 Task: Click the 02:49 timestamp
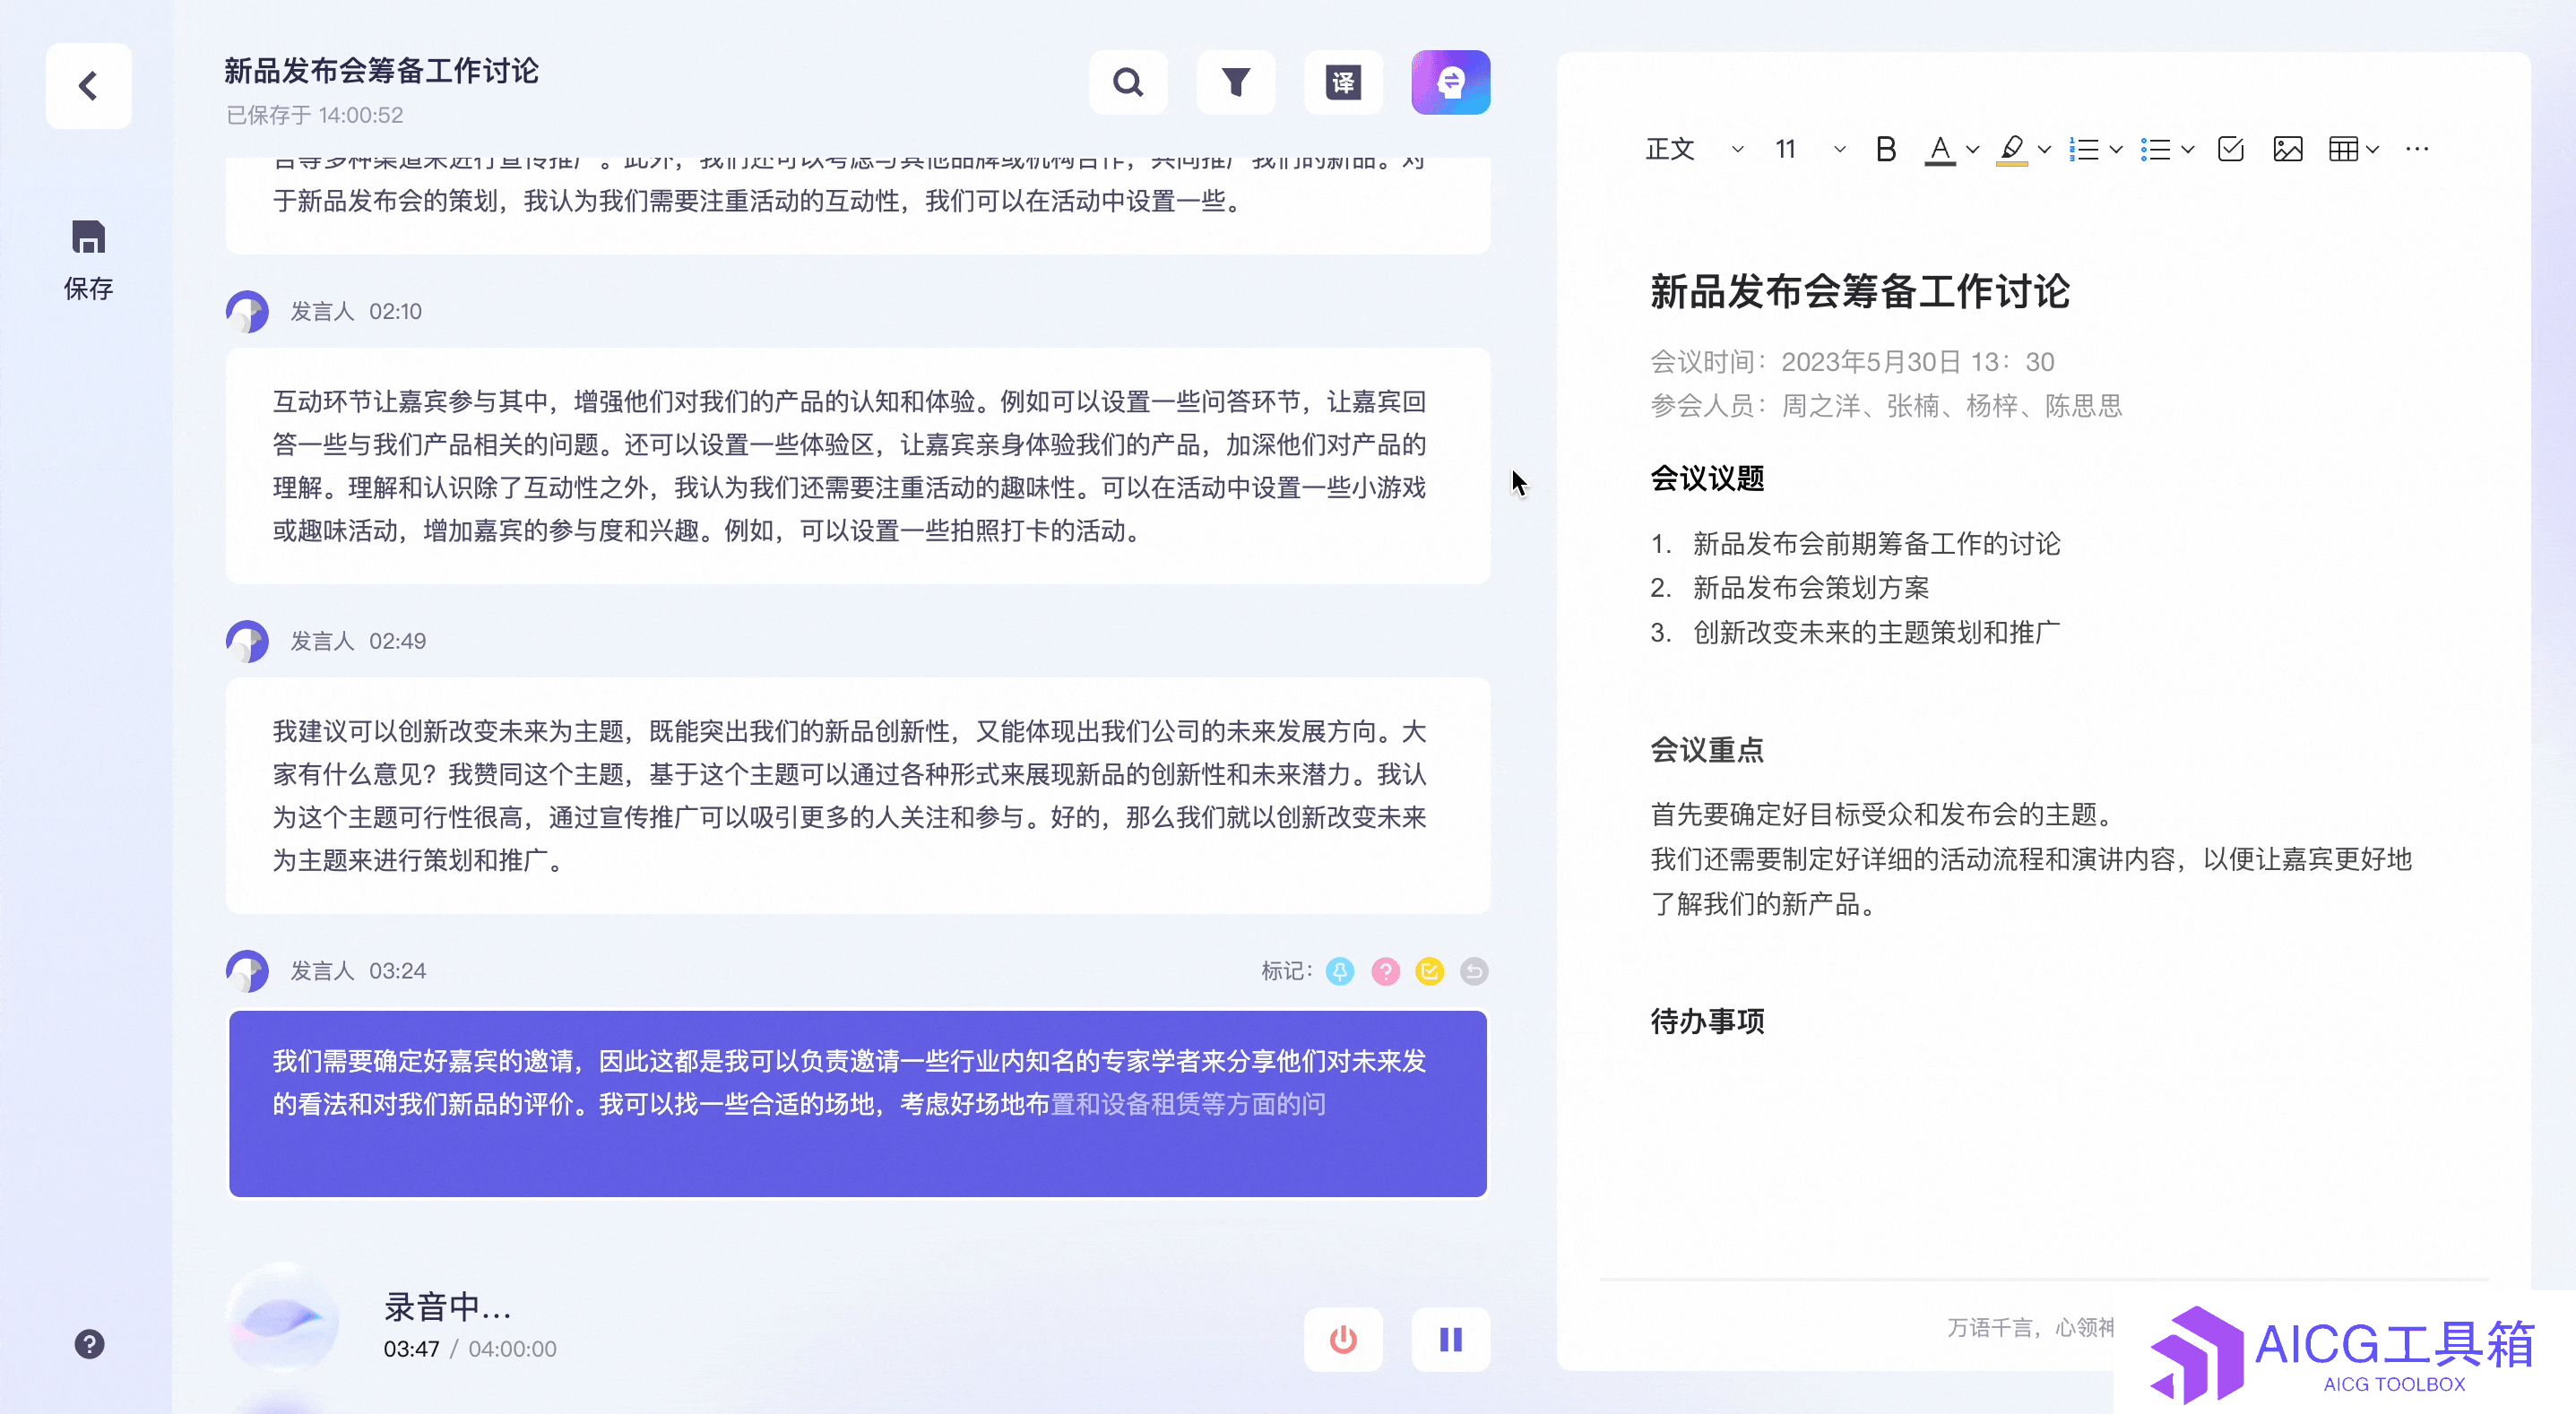click(397, 641)
